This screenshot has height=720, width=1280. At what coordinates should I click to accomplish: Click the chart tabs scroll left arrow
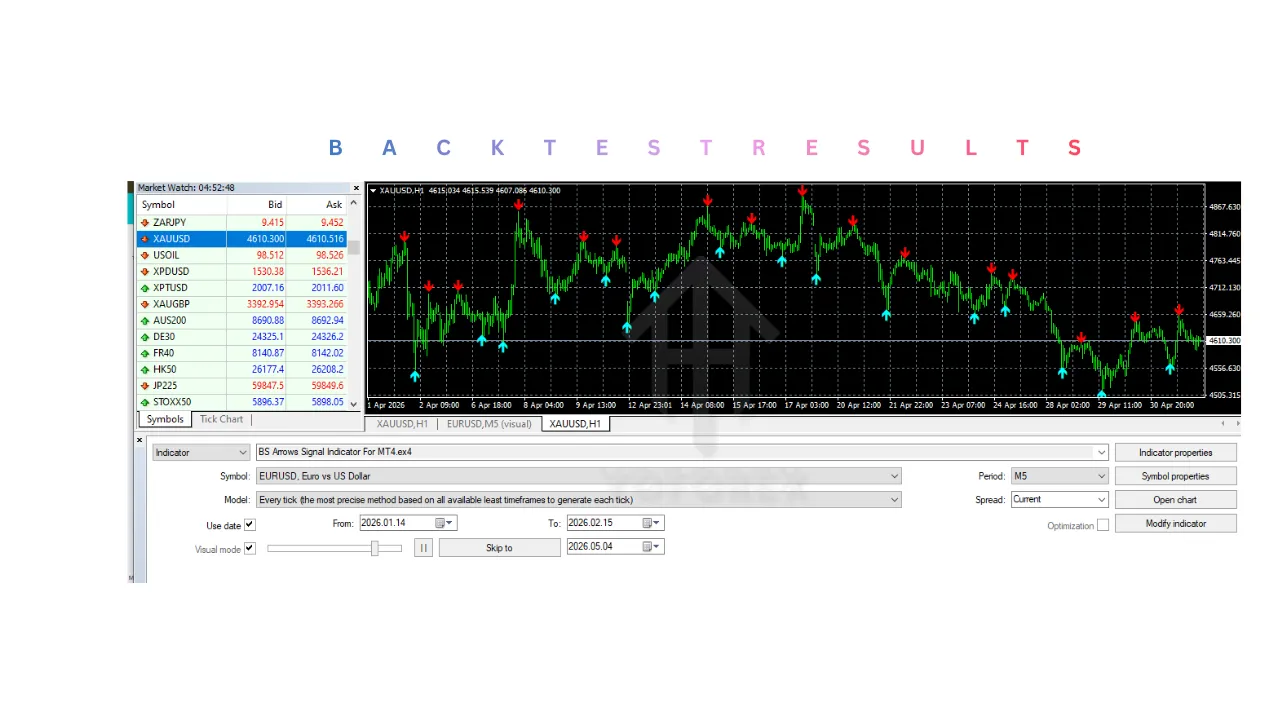coord(1223,424)
